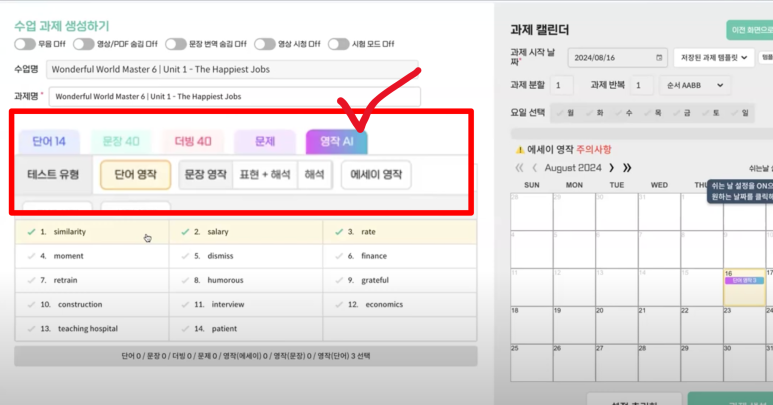Switch to the 영작 AI tab
The image size is (773, 405).
tap(337, 142)
